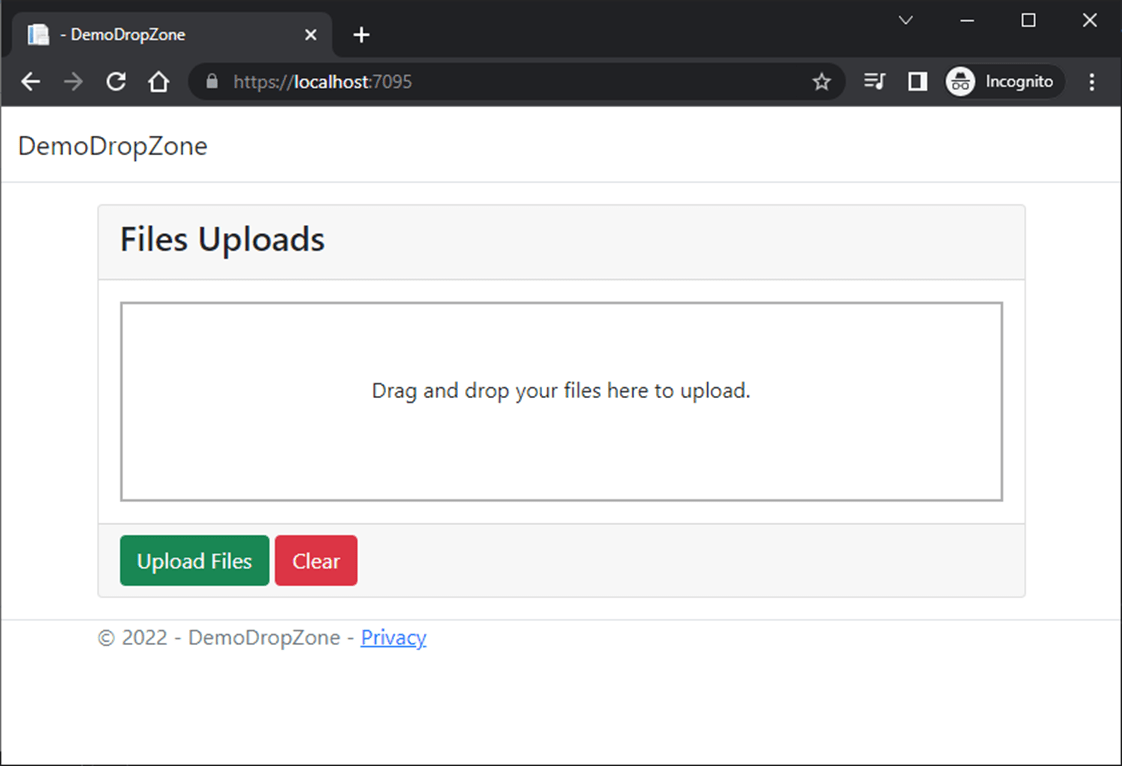Image resolution: width=1122 pixels, height=766 pixels.
Task: Close the DemoDropZone tab
Action: coord(310,33)
